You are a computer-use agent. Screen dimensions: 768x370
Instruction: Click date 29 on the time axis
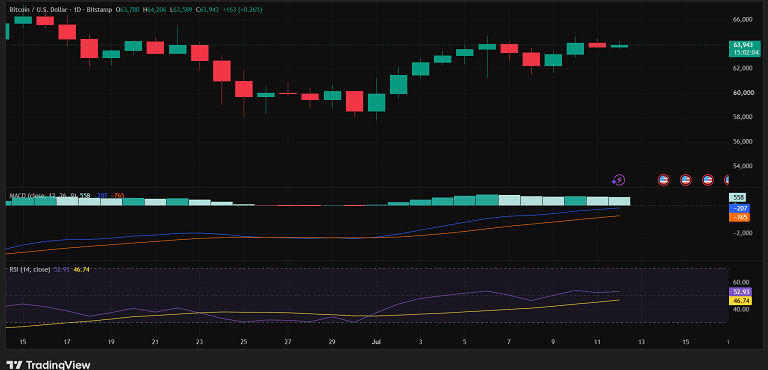[x=332, y=342]
